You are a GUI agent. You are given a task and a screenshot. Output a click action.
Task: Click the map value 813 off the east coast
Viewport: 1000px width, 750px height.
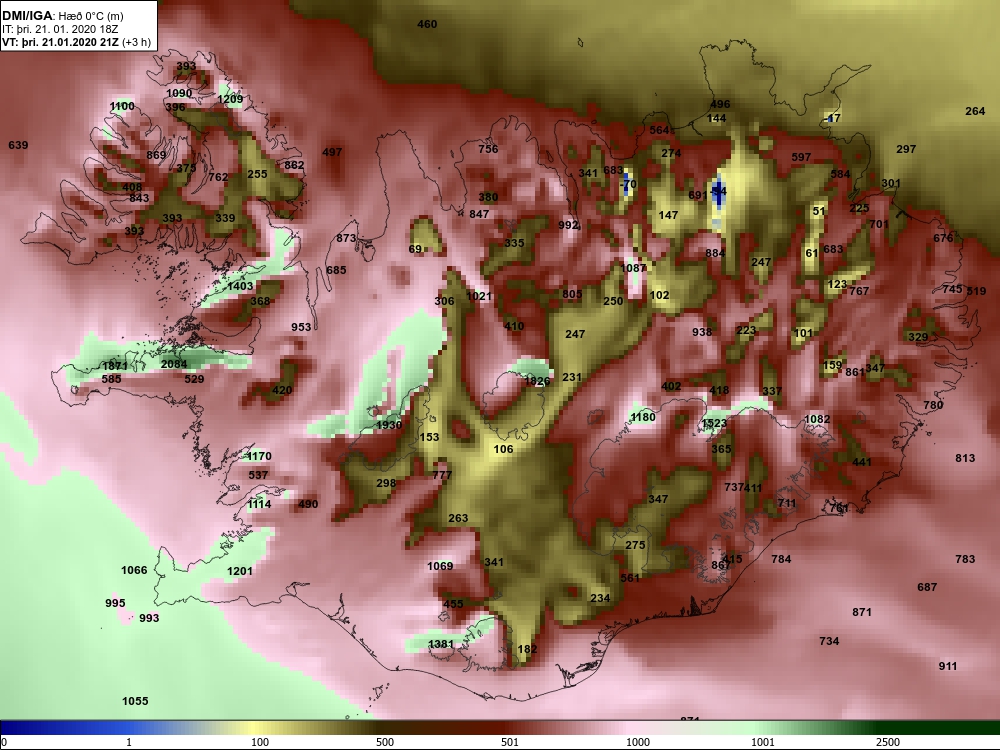pos(965,458)
